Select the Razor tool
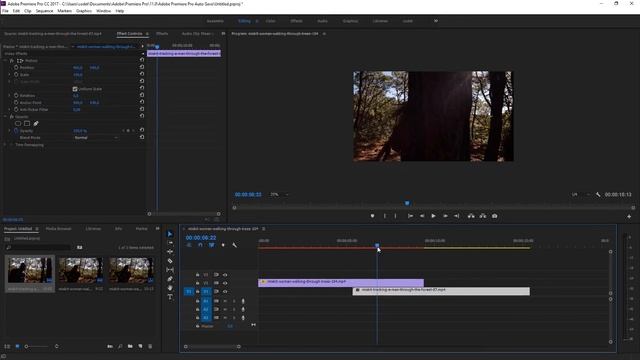This screenshot has height=360, width=640. pos(170,261)
